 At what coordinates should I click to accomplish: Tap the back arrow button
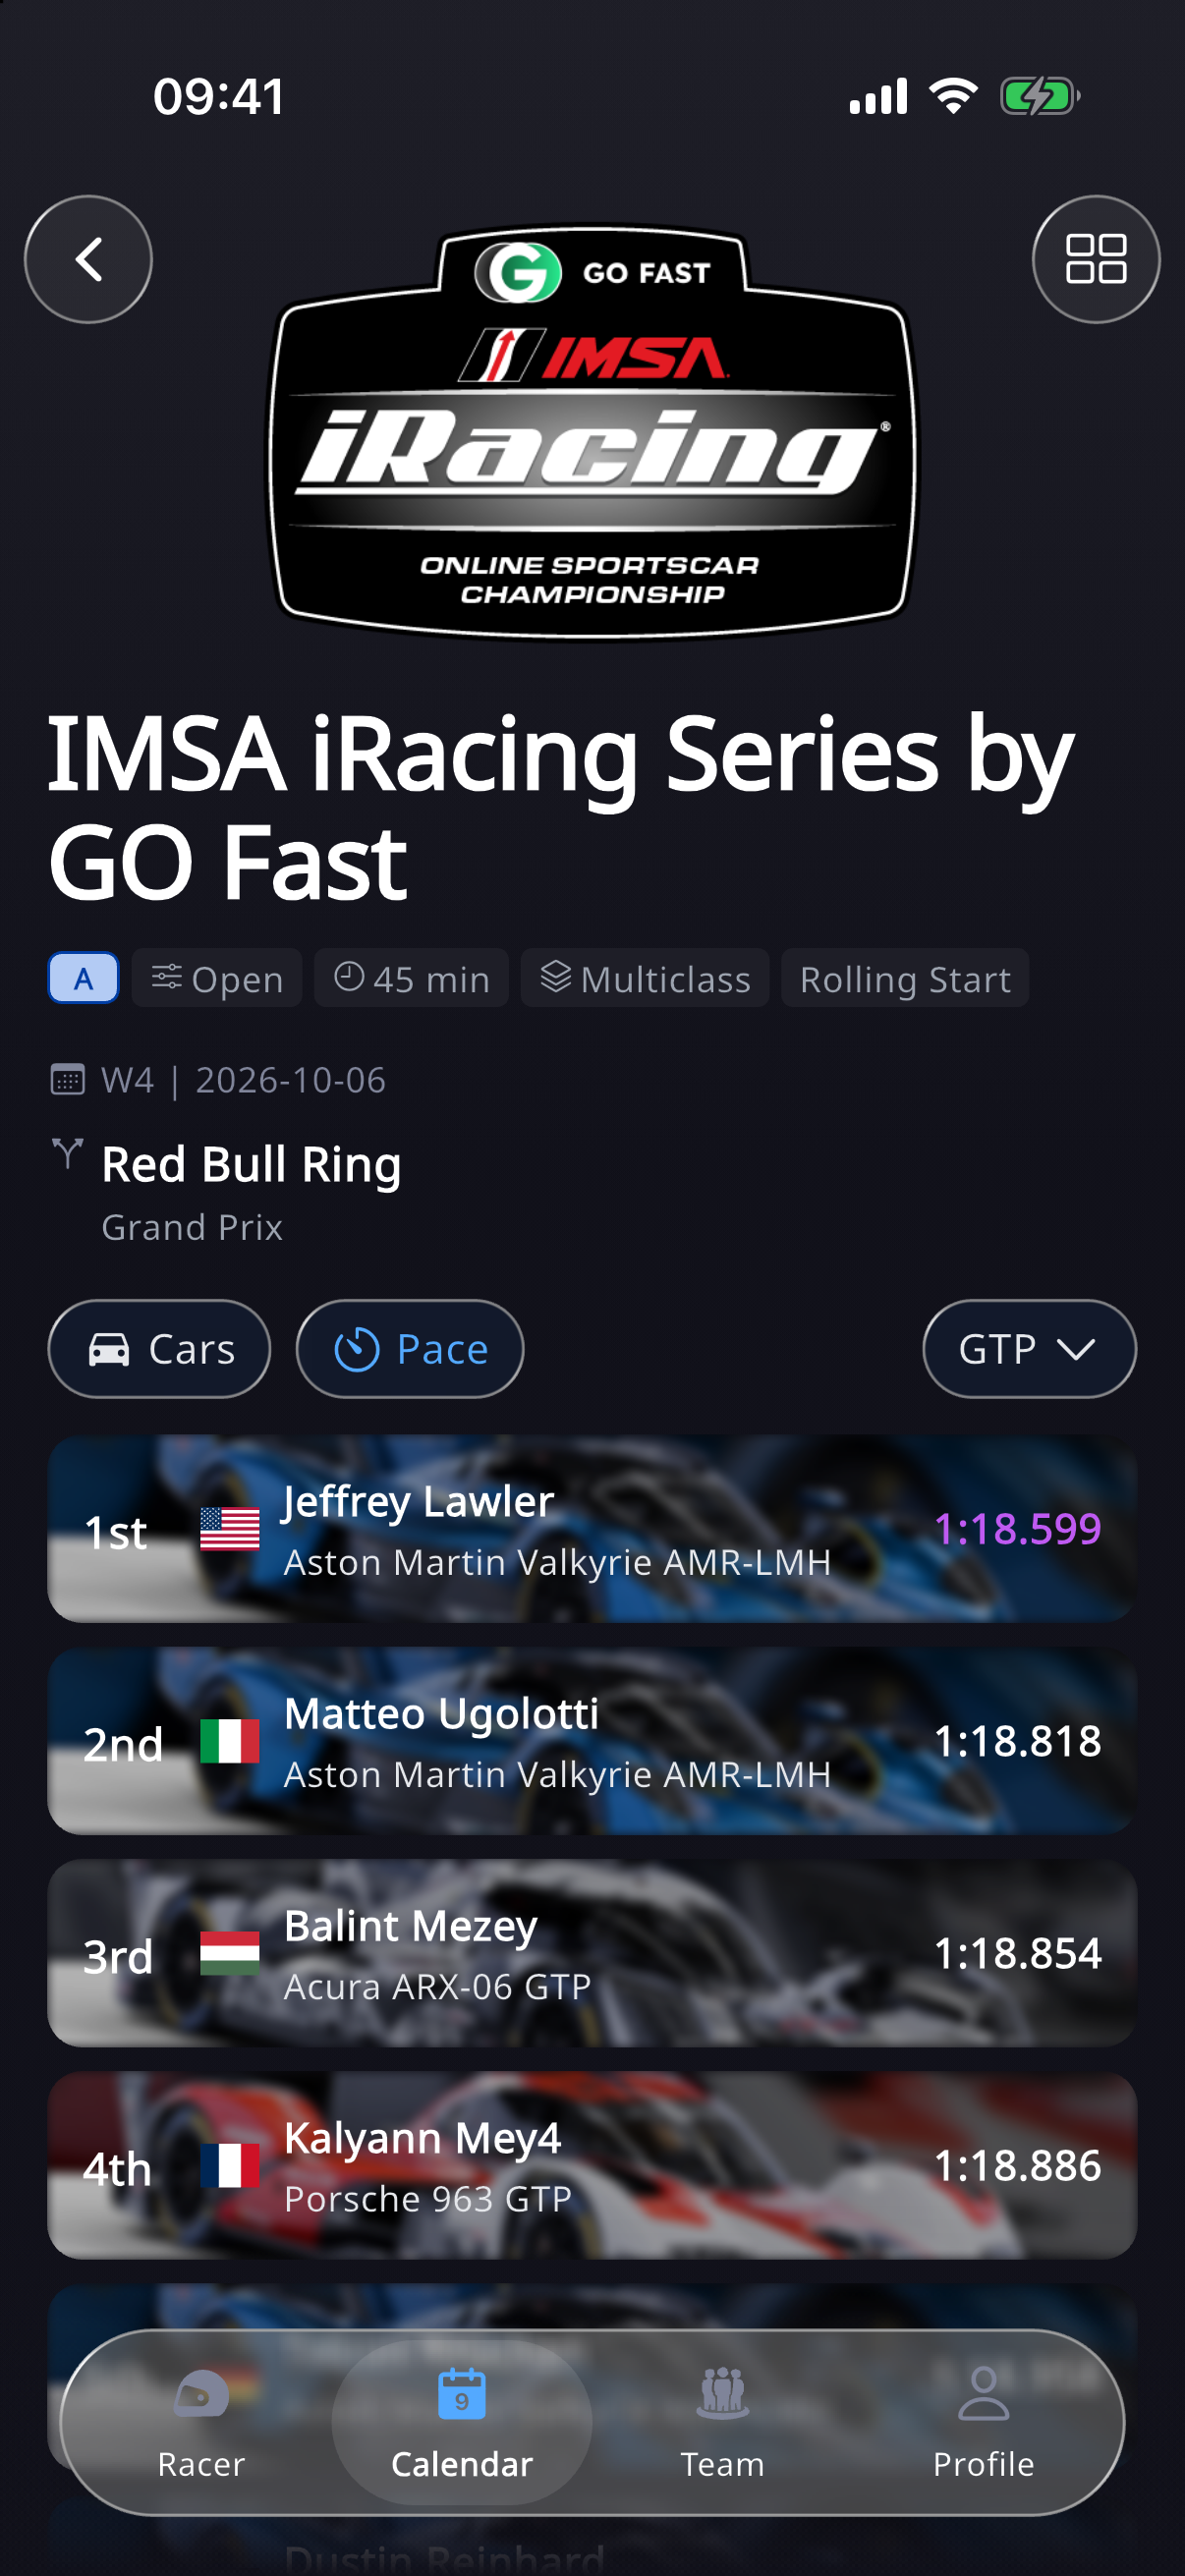tap(88, 259)
